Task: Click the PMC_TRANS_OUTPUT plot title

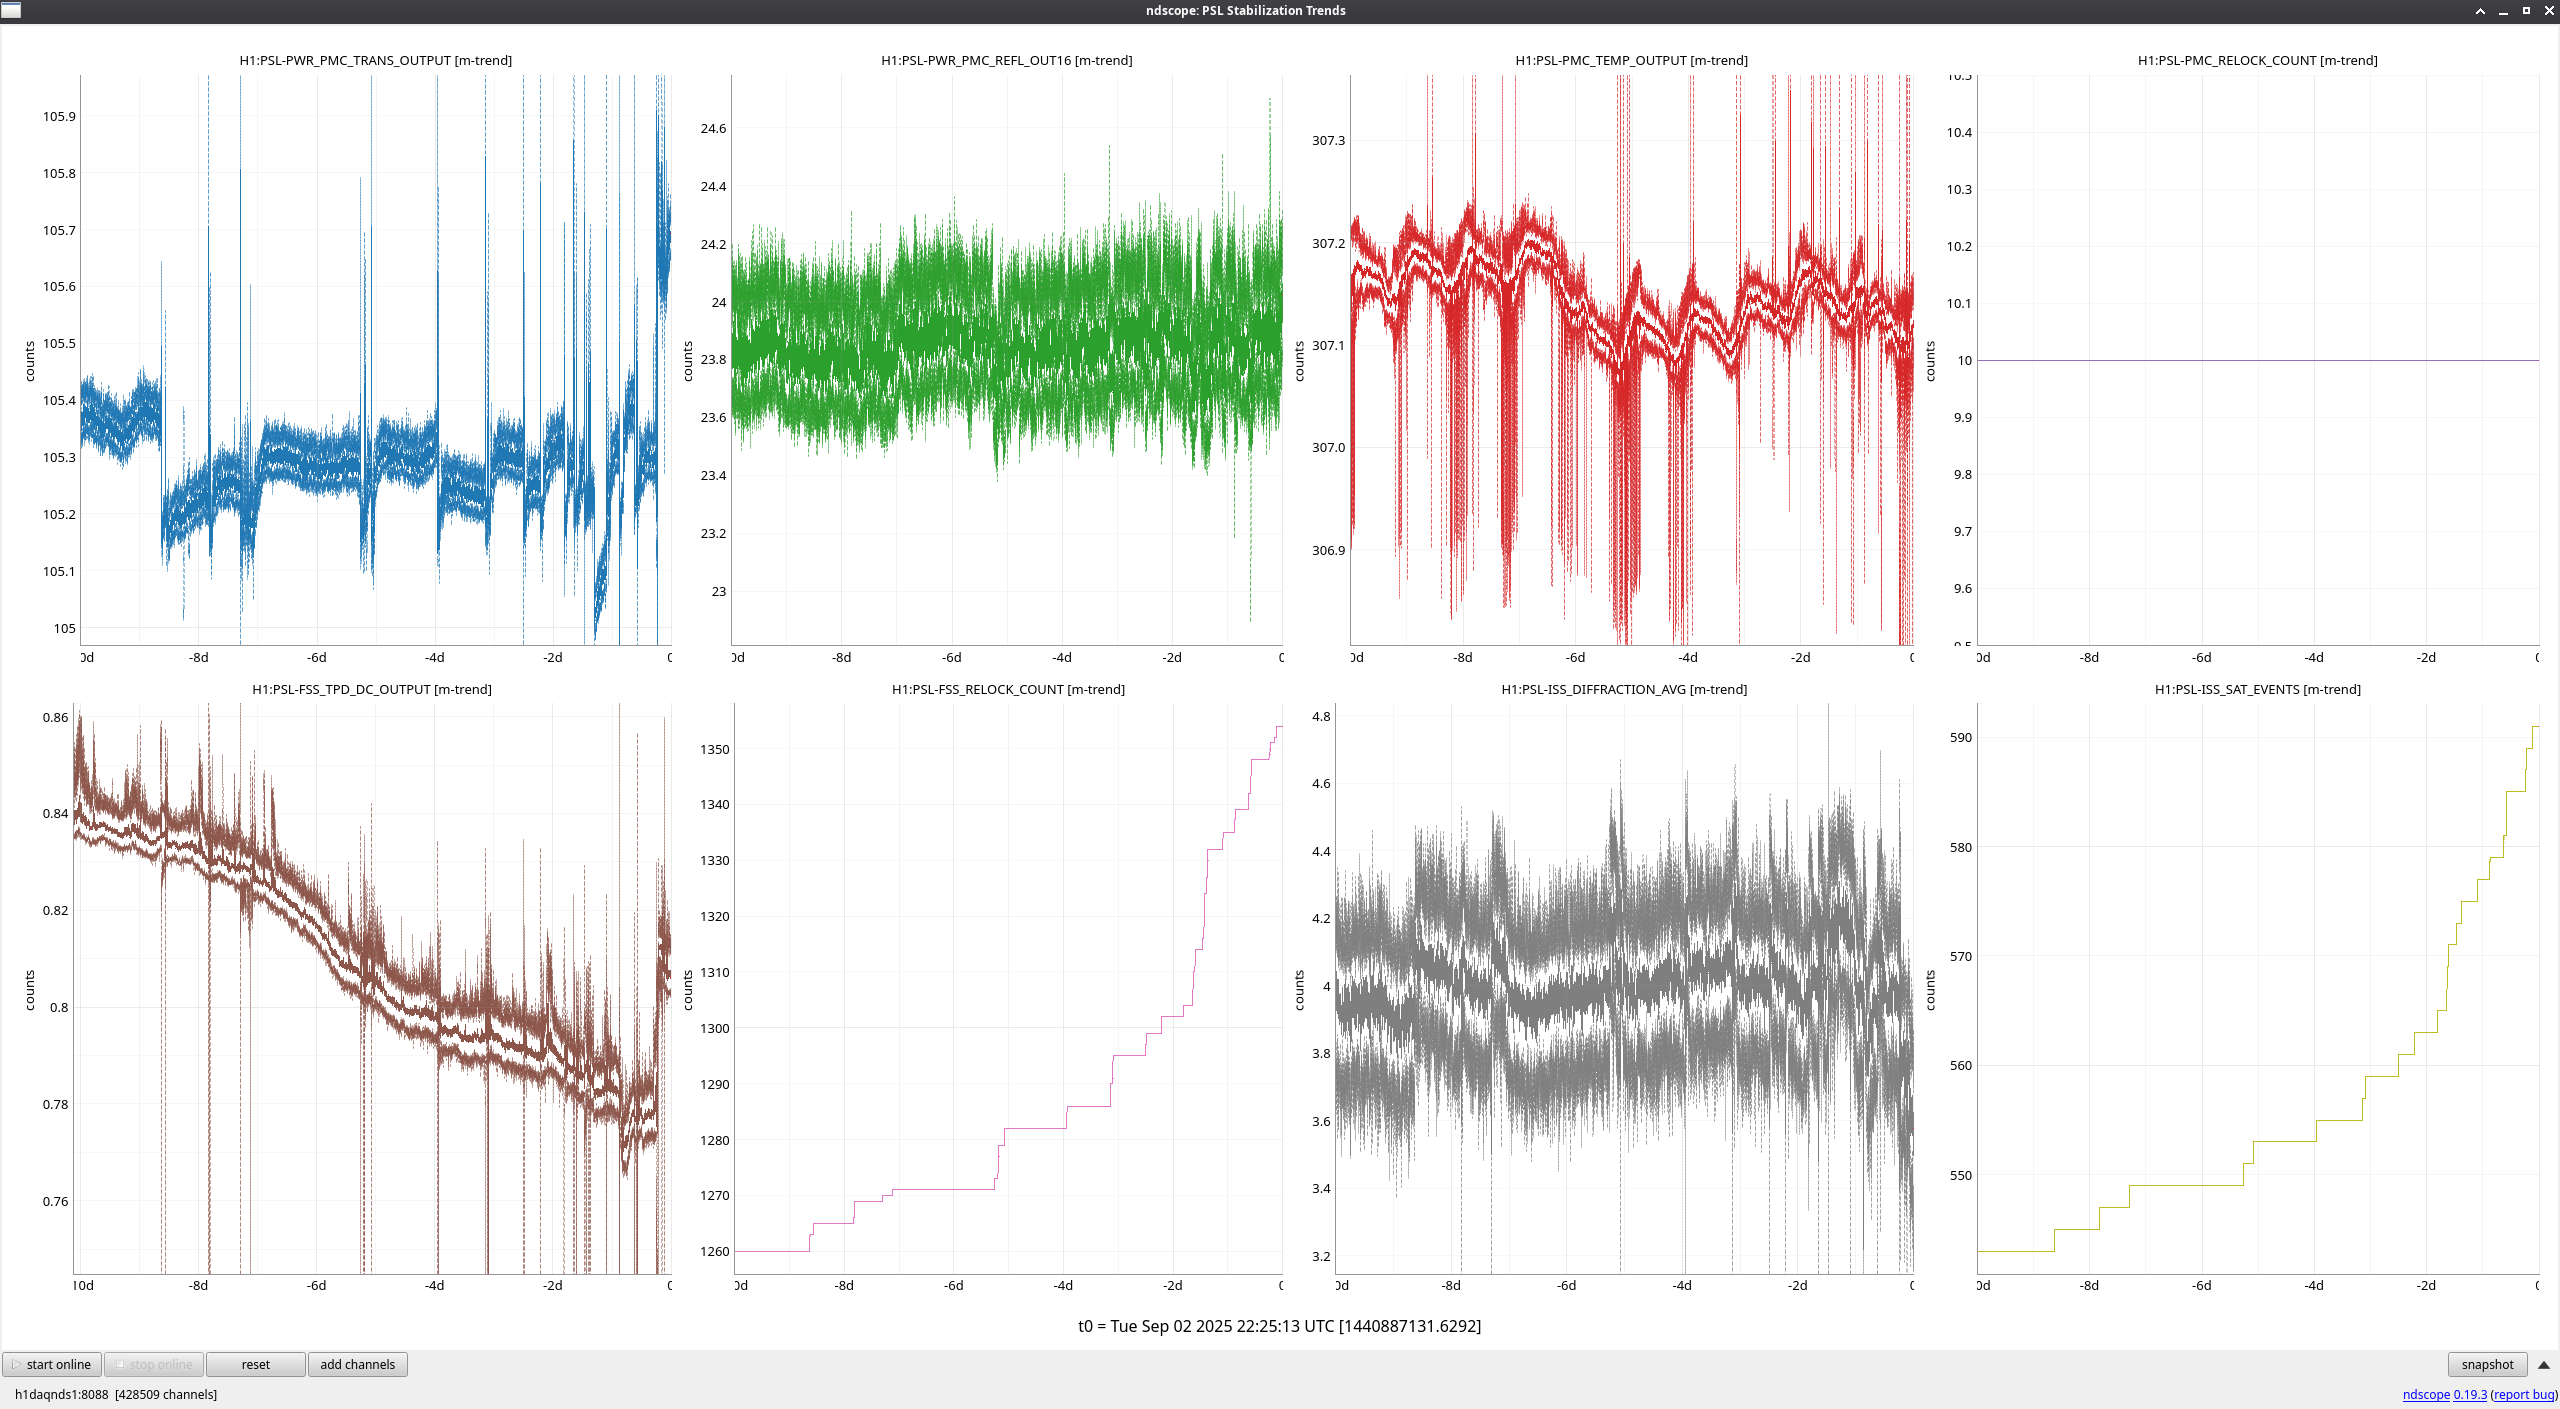Action: (375, 60)
